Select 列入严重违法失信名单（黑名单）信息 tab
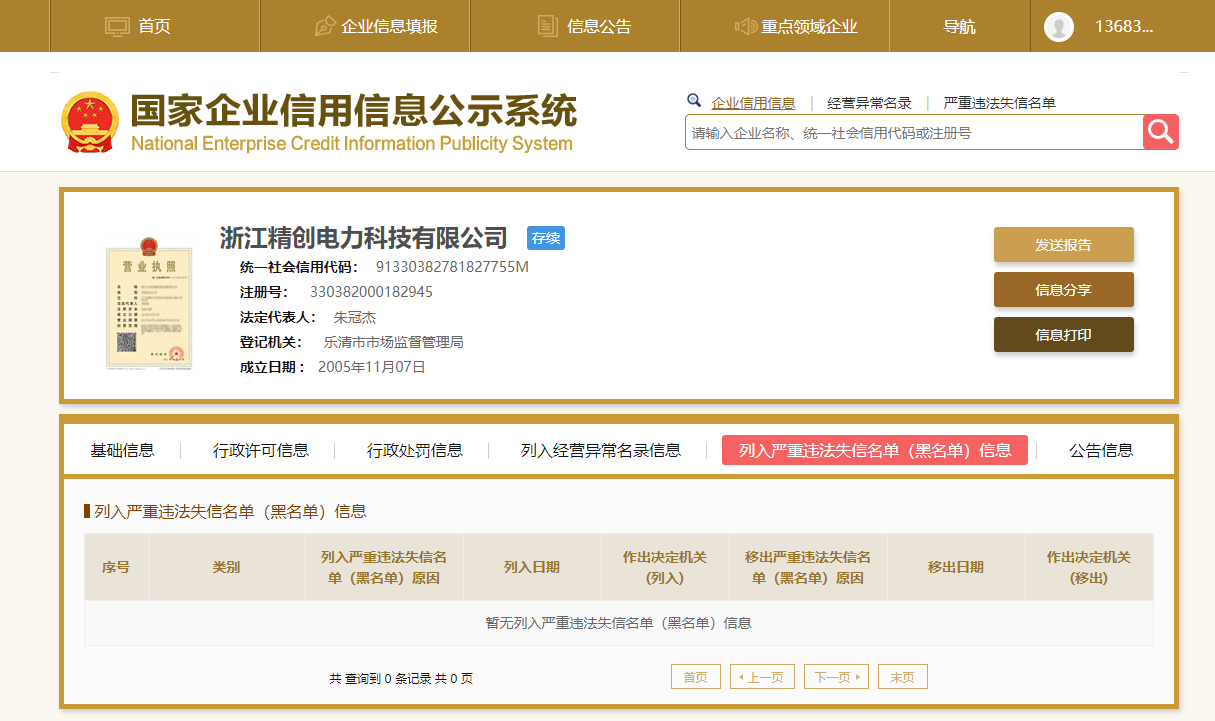The height and width of the screenshot is (721, 1215). pos(875,450)
